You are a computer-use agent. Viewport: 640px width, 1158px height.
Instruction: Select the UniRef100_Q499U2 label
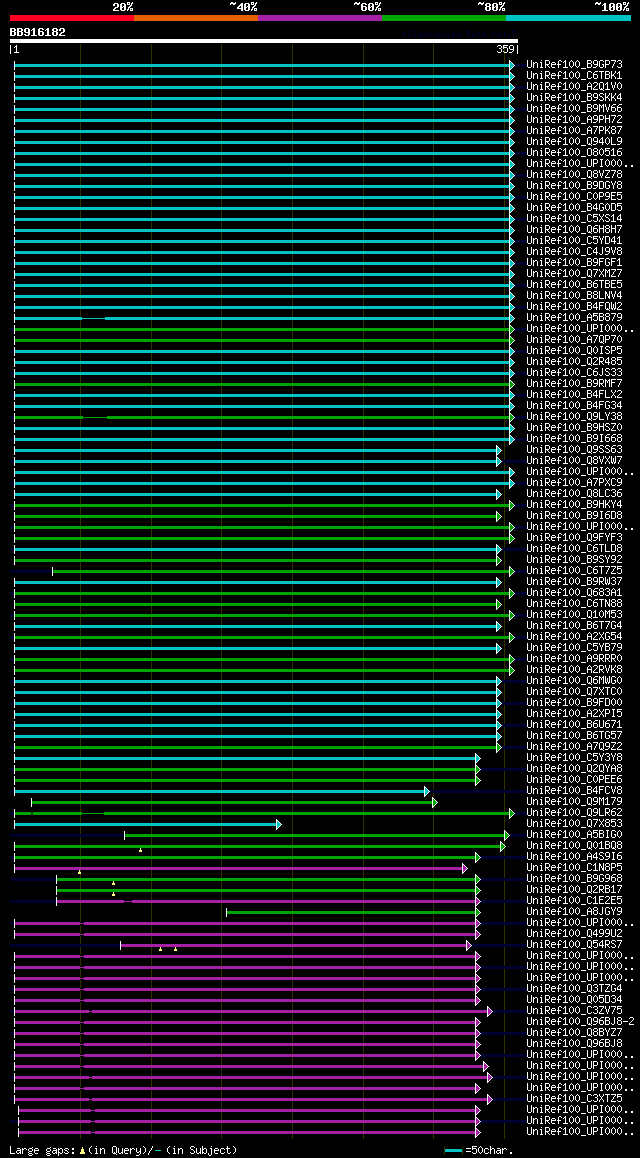(574, 933)
